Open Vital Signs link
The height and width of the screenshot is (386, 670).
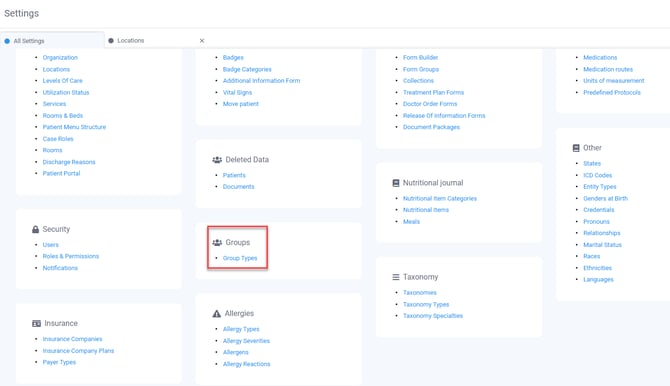tap(237, 92)
